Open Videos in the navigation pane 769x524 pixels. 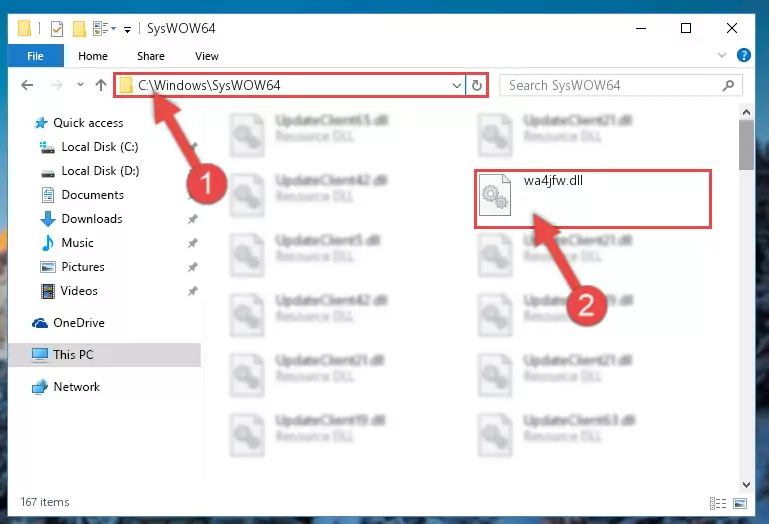pyautogui.click(x=79, y=291)
